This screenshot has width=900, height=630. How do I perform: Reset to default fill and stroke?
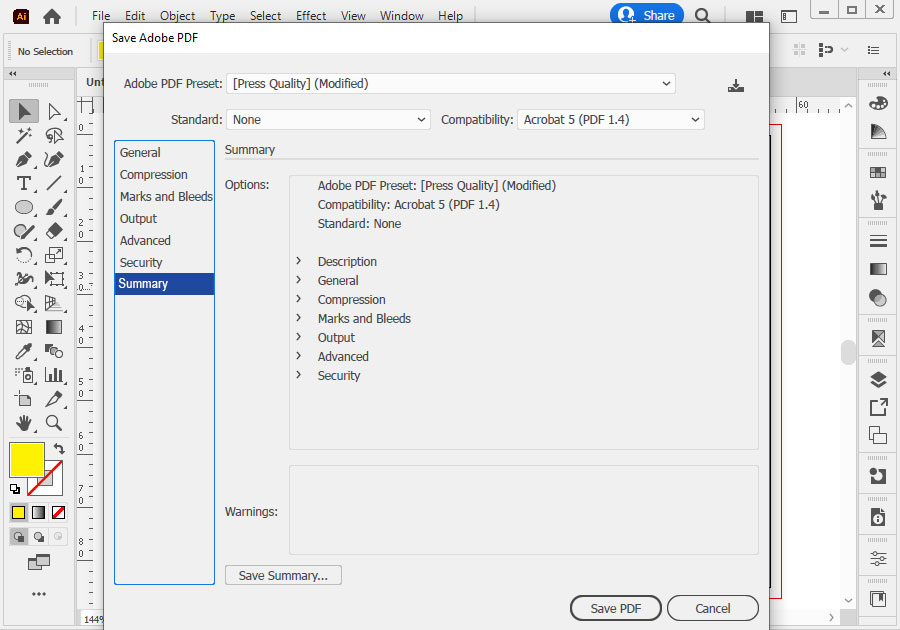point(15,489)
